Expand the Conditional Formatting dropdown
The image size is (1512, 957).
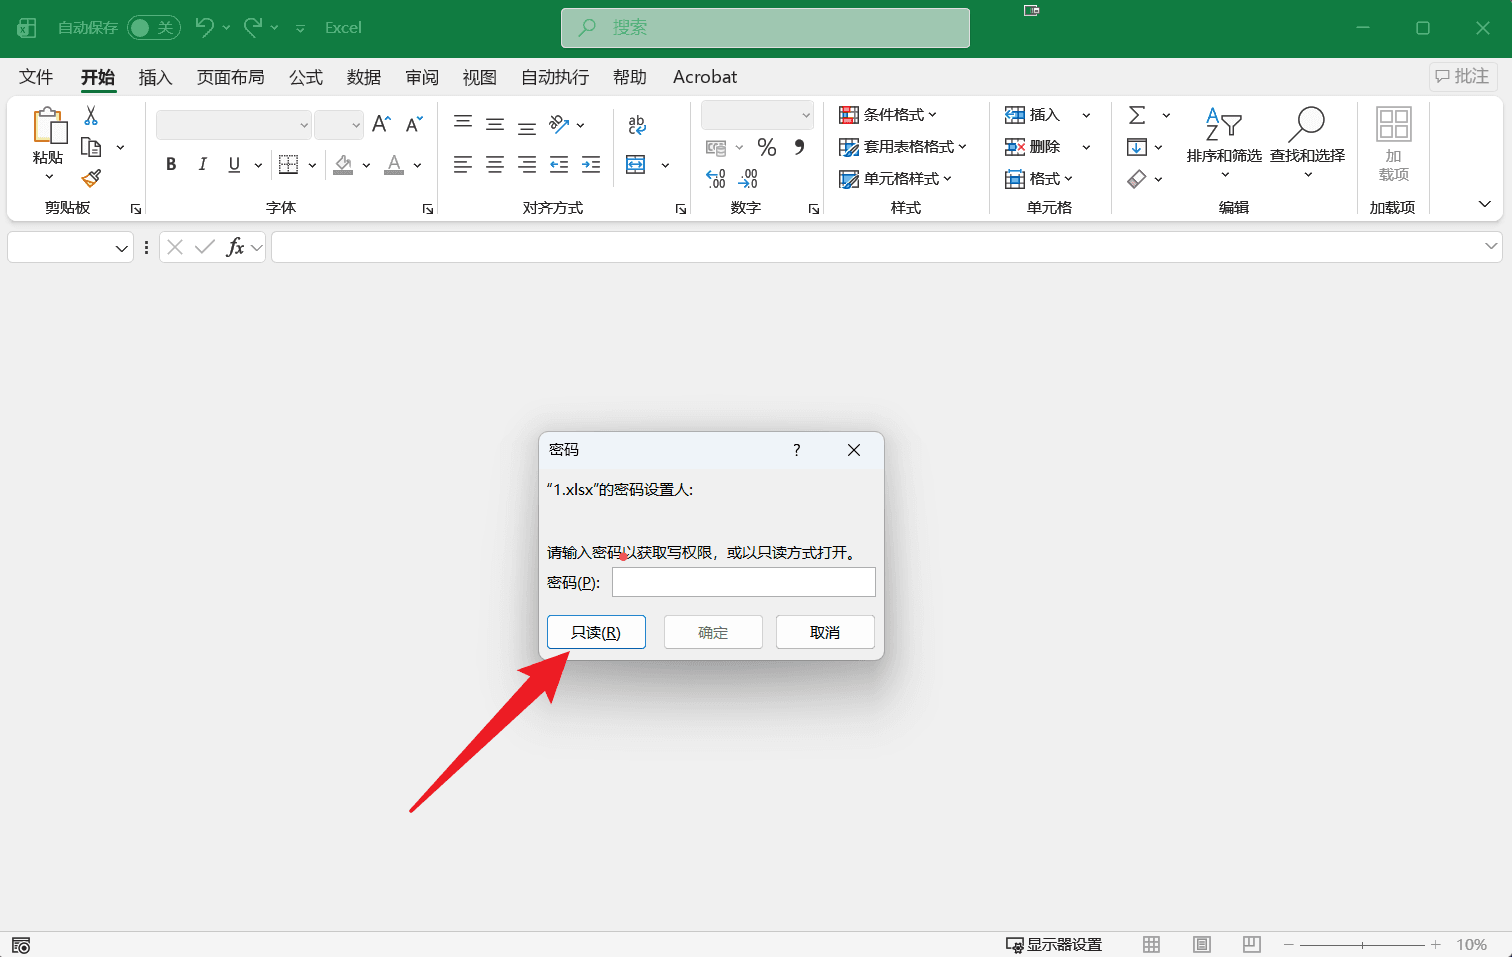click(x=889, y=115)
